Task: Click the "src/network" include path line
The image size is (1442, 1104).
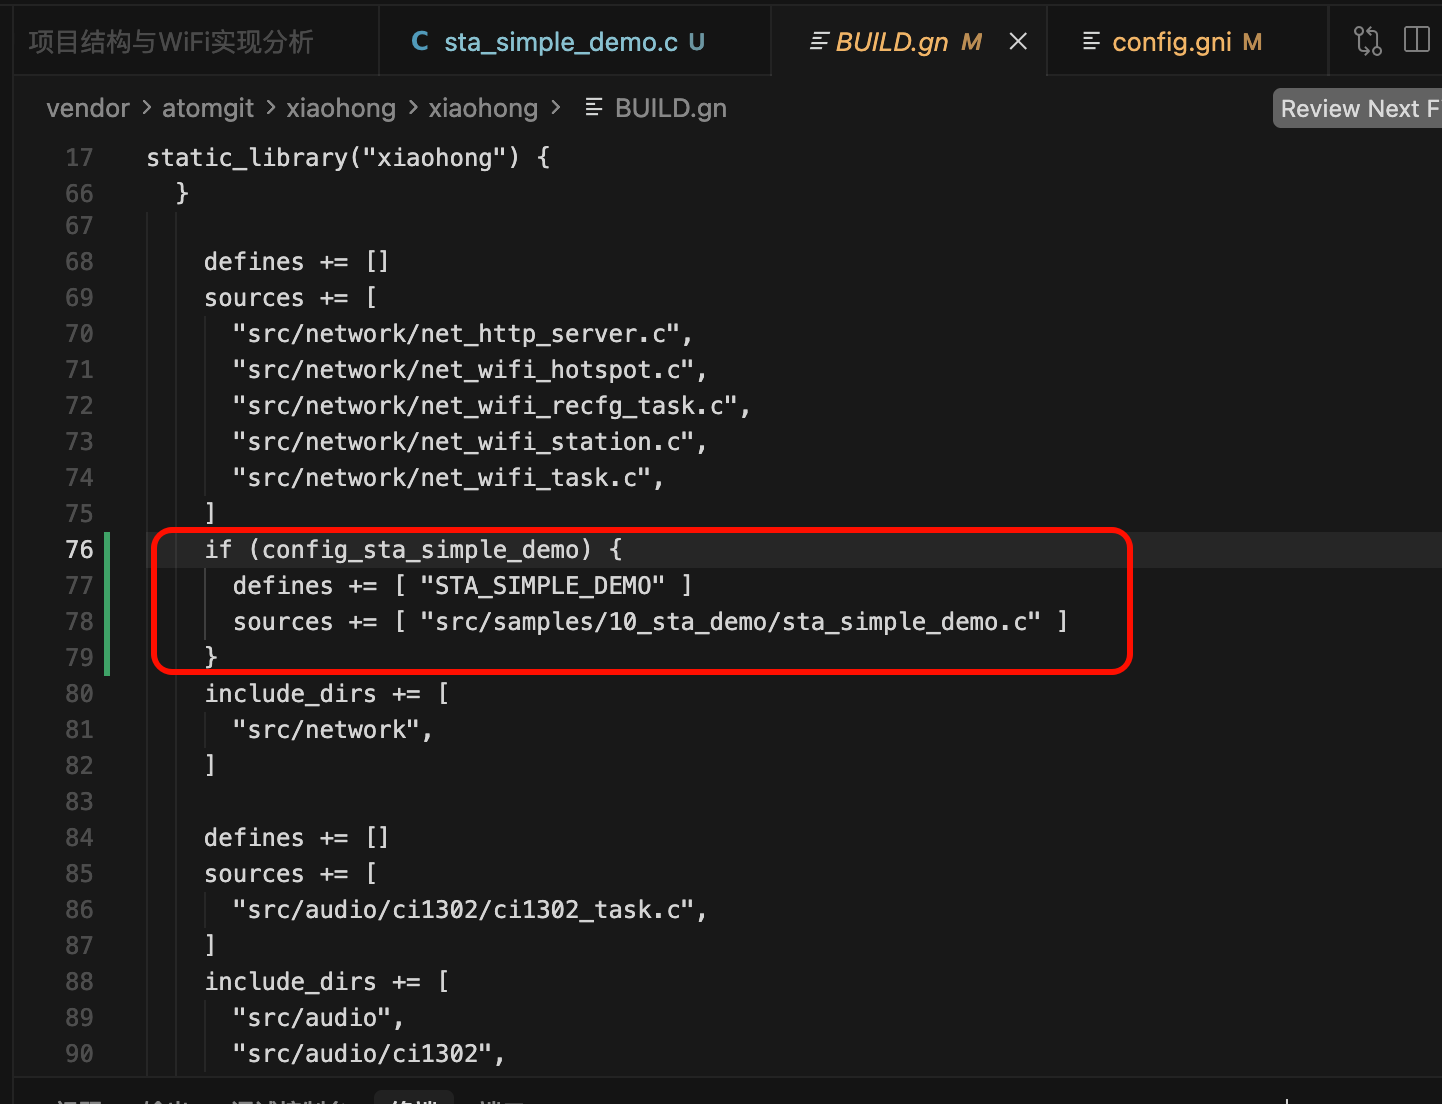Action: click(x=332, y=729)
